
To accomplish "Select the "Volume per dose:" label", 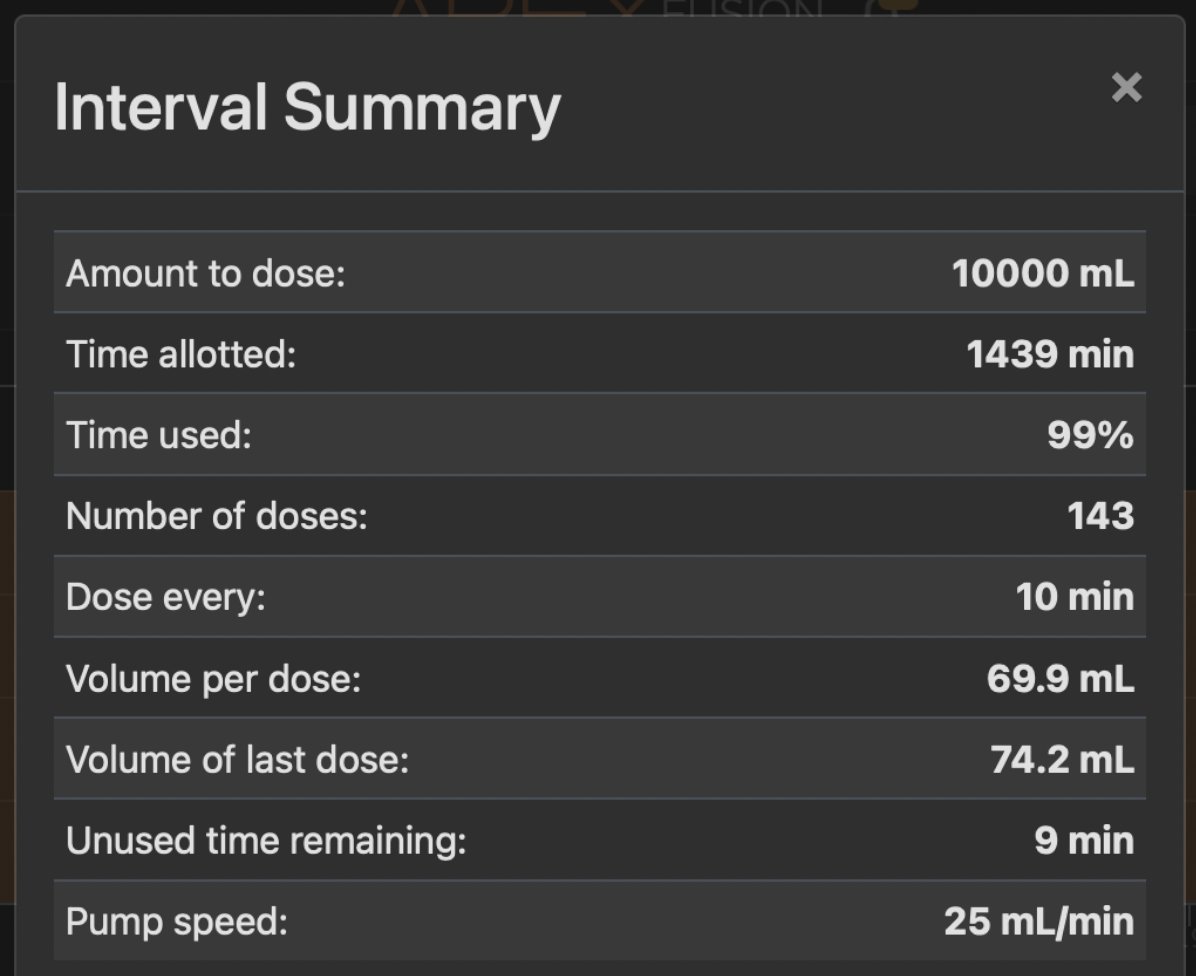I will point(213,679).
